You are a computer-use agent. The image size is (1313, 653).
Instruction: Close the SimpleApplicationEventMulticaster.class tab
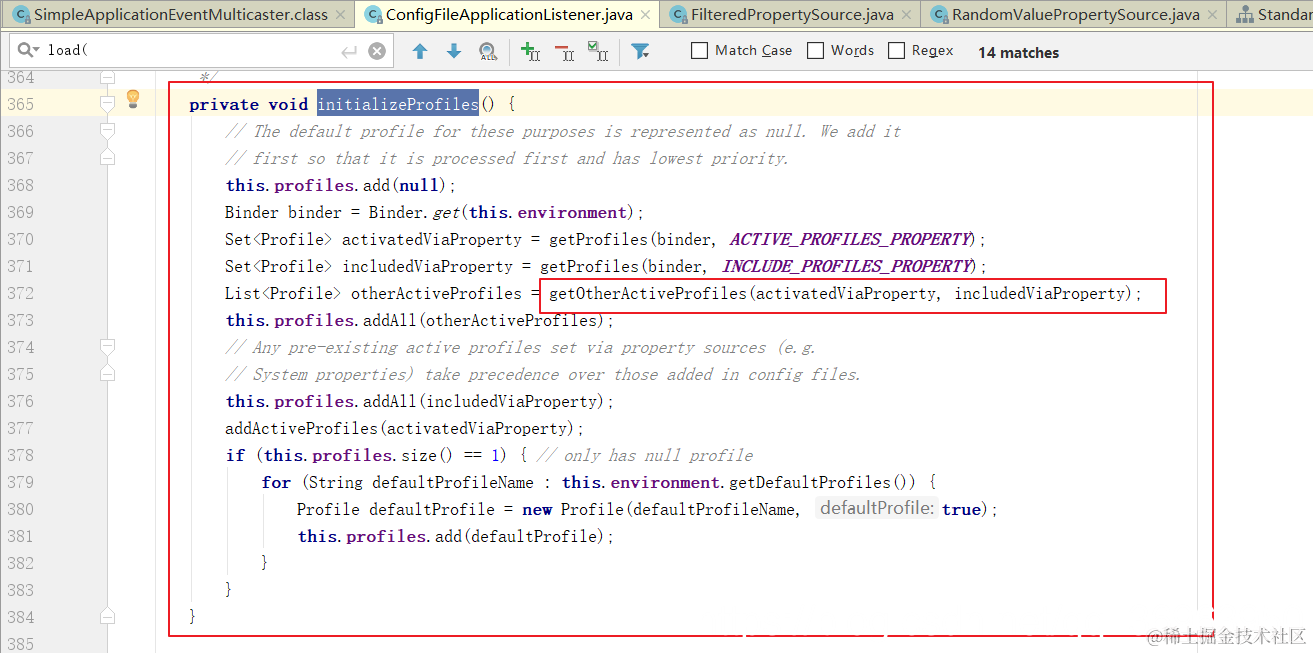(x=342, y=15)
